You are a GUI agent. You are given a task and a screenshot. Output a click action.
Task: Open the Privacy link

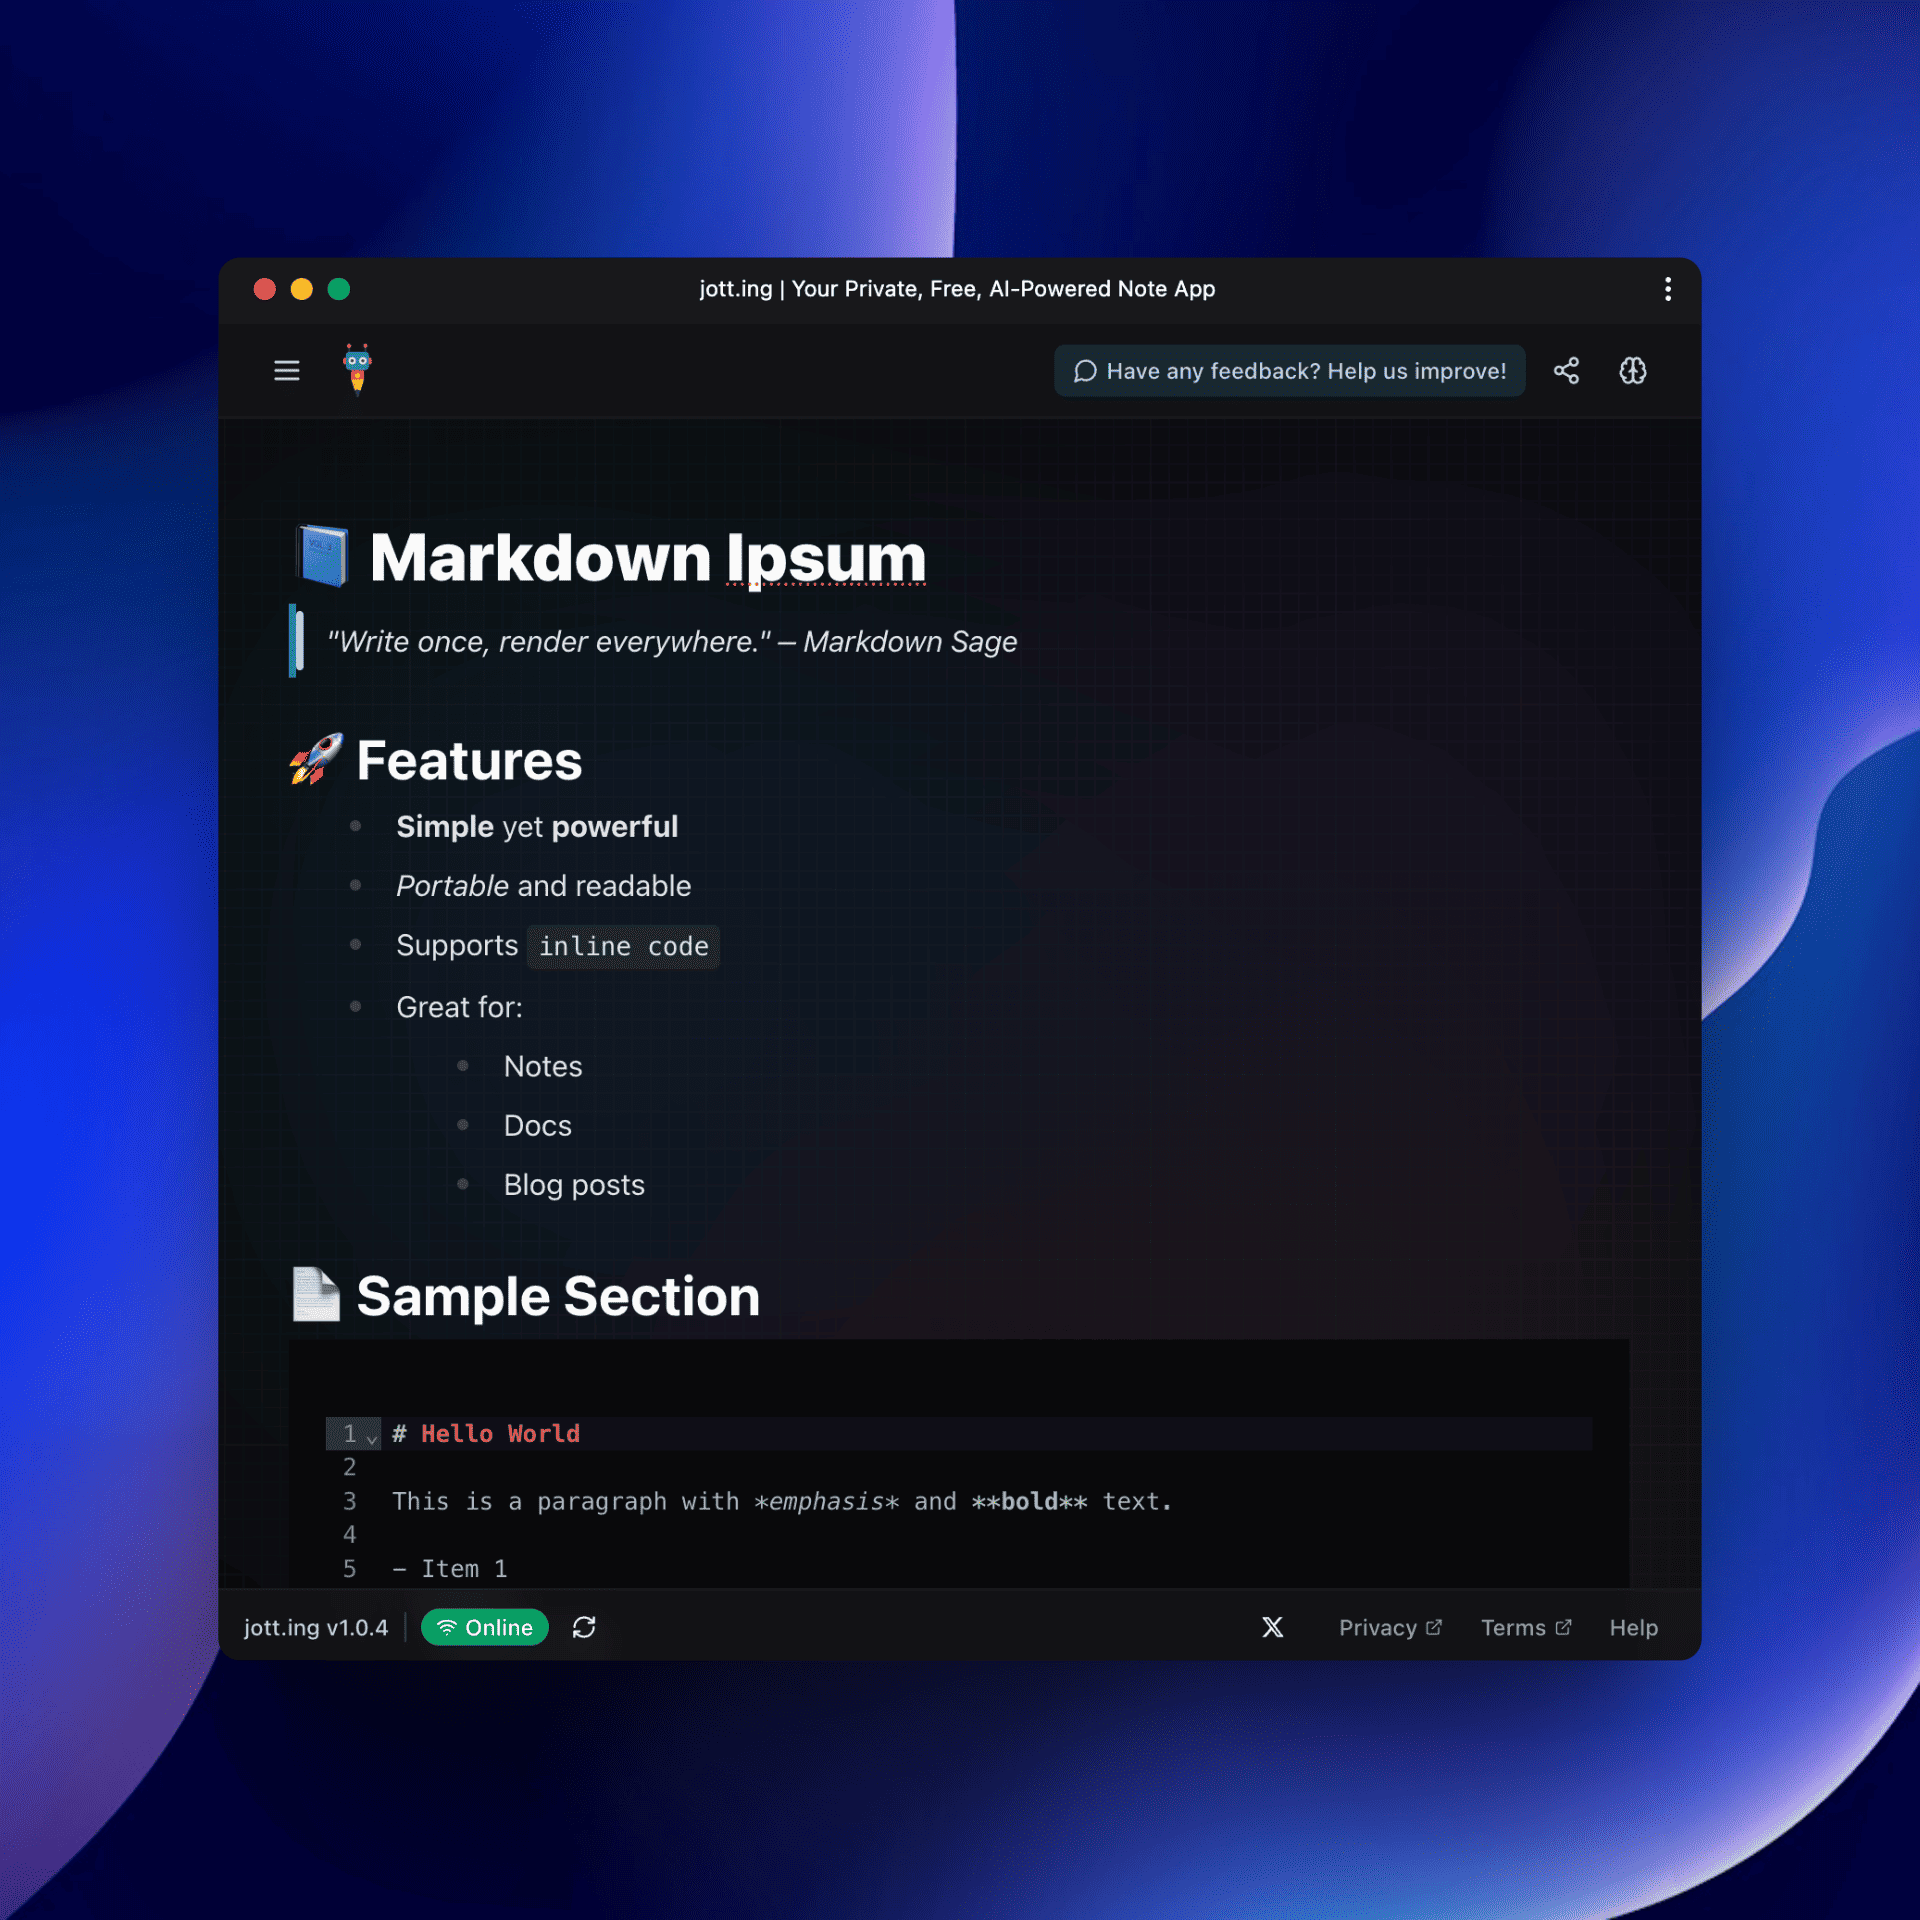pos(1390,1627)
